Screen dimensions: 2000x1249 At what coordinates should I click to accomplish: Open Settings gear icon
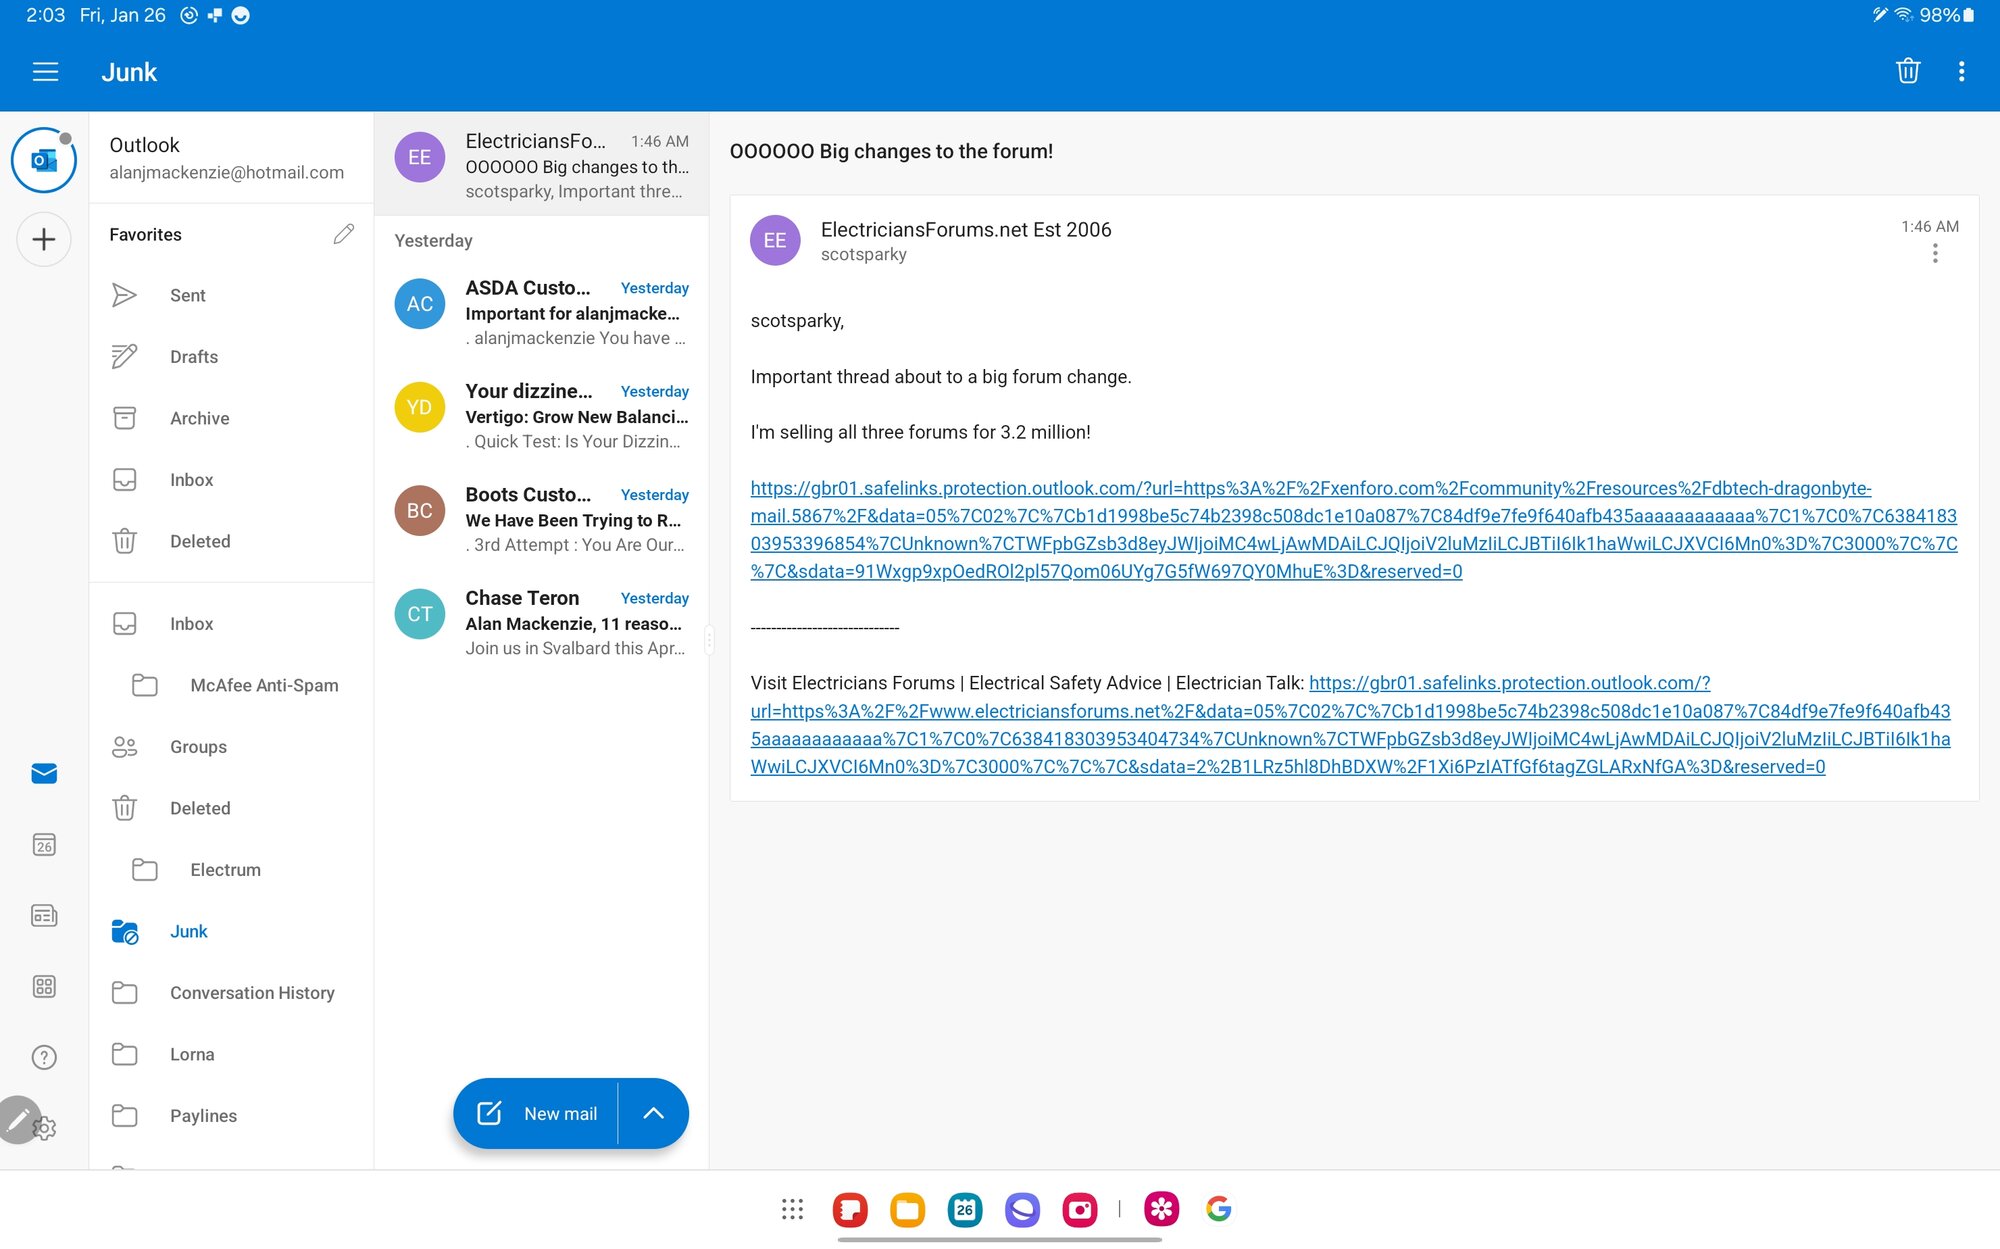tap(46, 1129)
